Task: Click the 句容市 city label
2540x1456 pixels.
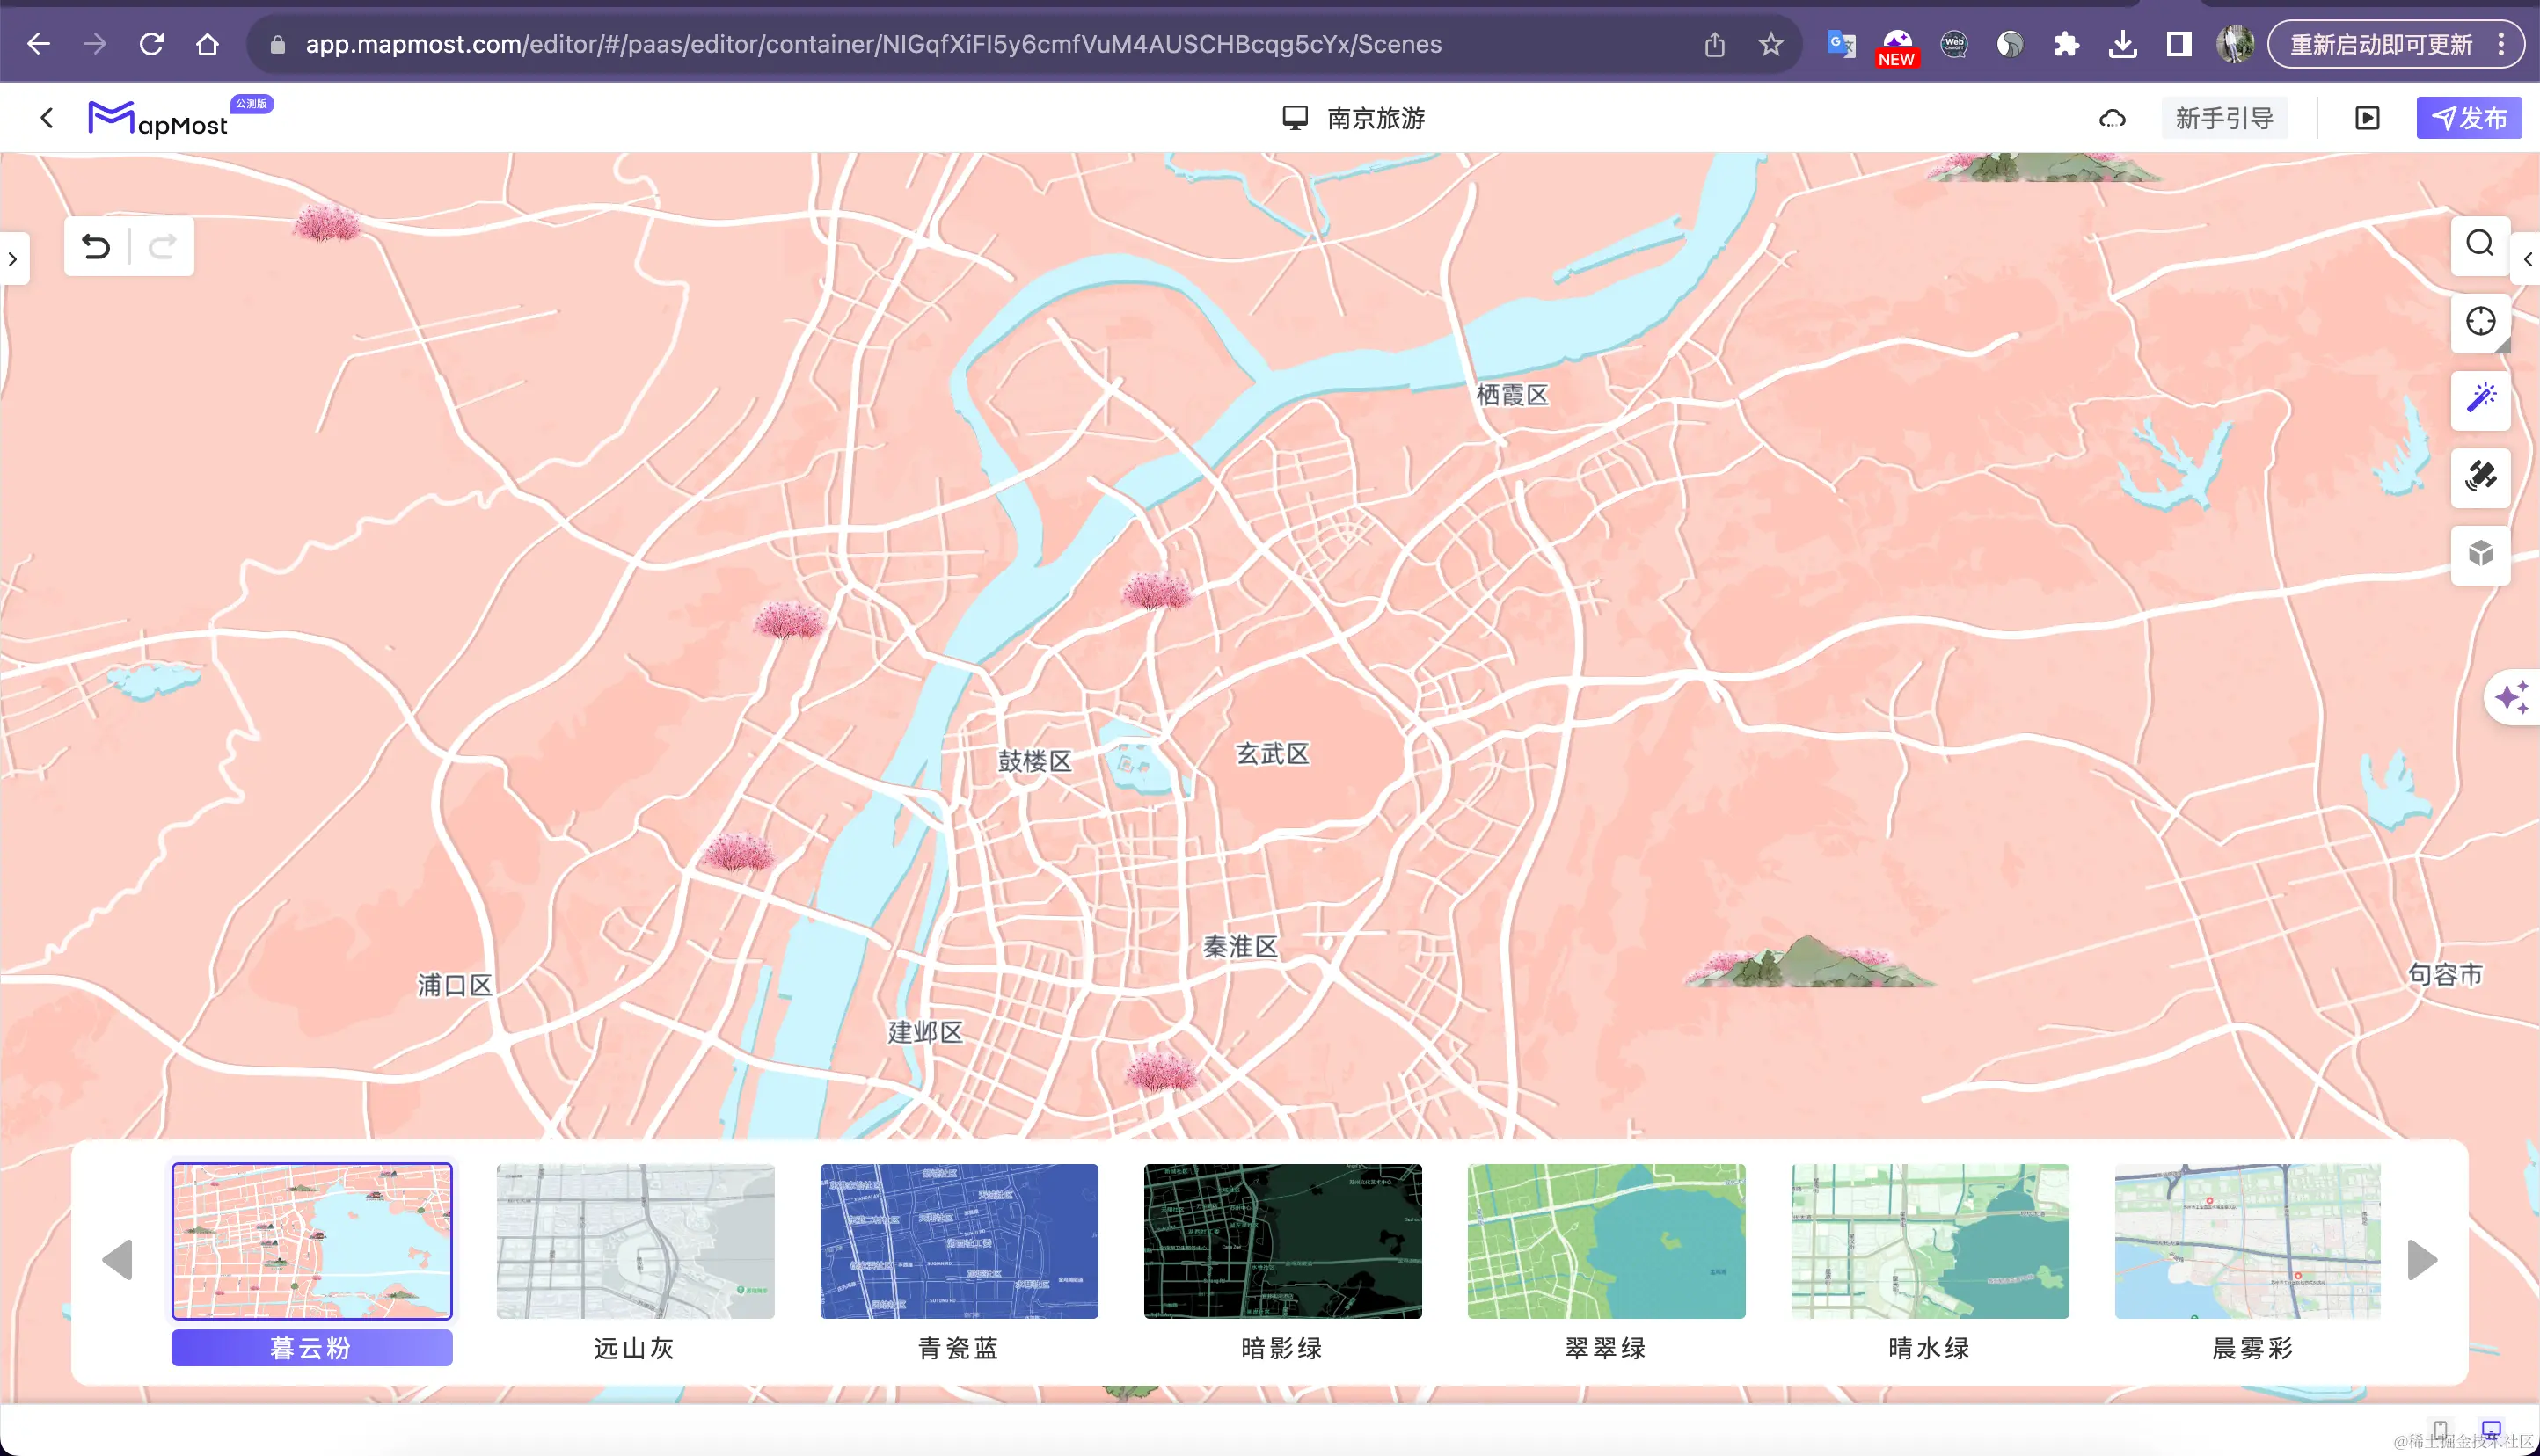Action: point(2444,974)
